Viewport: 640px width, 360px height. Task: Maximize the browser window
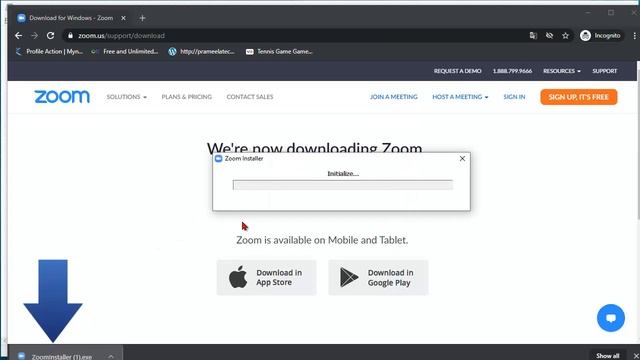[x=611, y=13]
